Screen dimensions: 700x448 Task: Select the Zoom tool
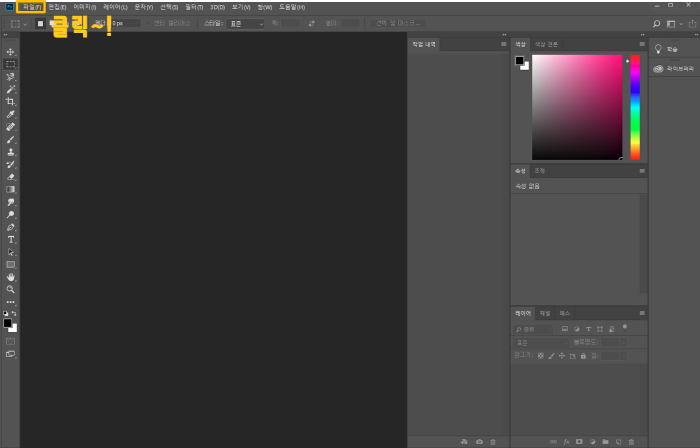point(10,290)
